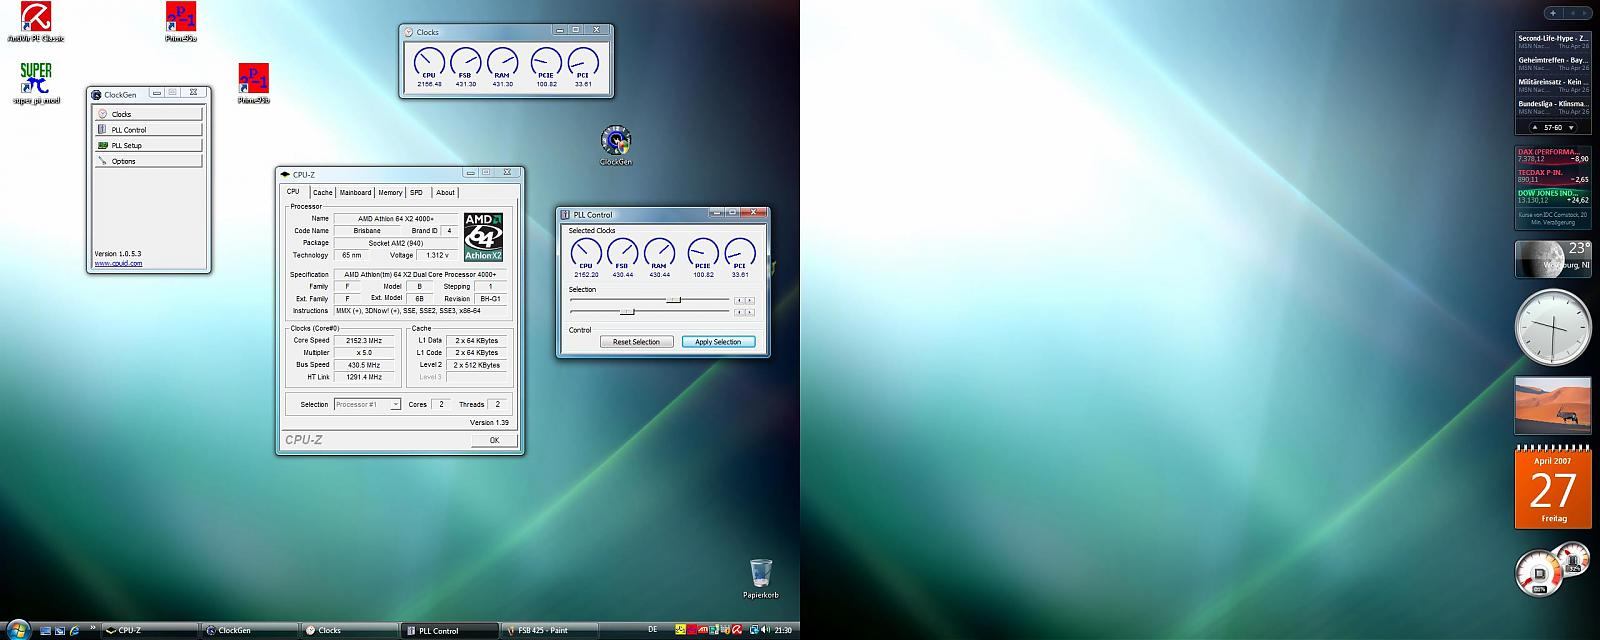Screen dimensions: 1600x640
Task: Go to previous feed headlines page
Action: (x=1535, y=128)
